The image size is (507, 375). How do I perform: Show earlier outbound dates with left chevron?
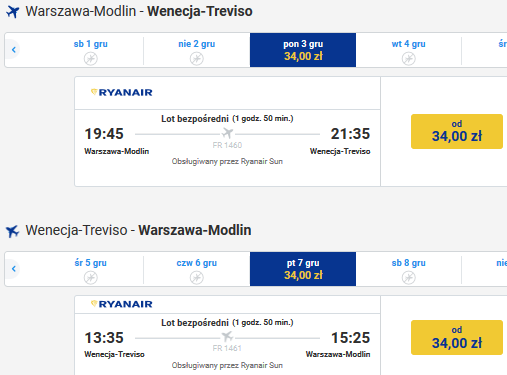click(x=13, y=50)
